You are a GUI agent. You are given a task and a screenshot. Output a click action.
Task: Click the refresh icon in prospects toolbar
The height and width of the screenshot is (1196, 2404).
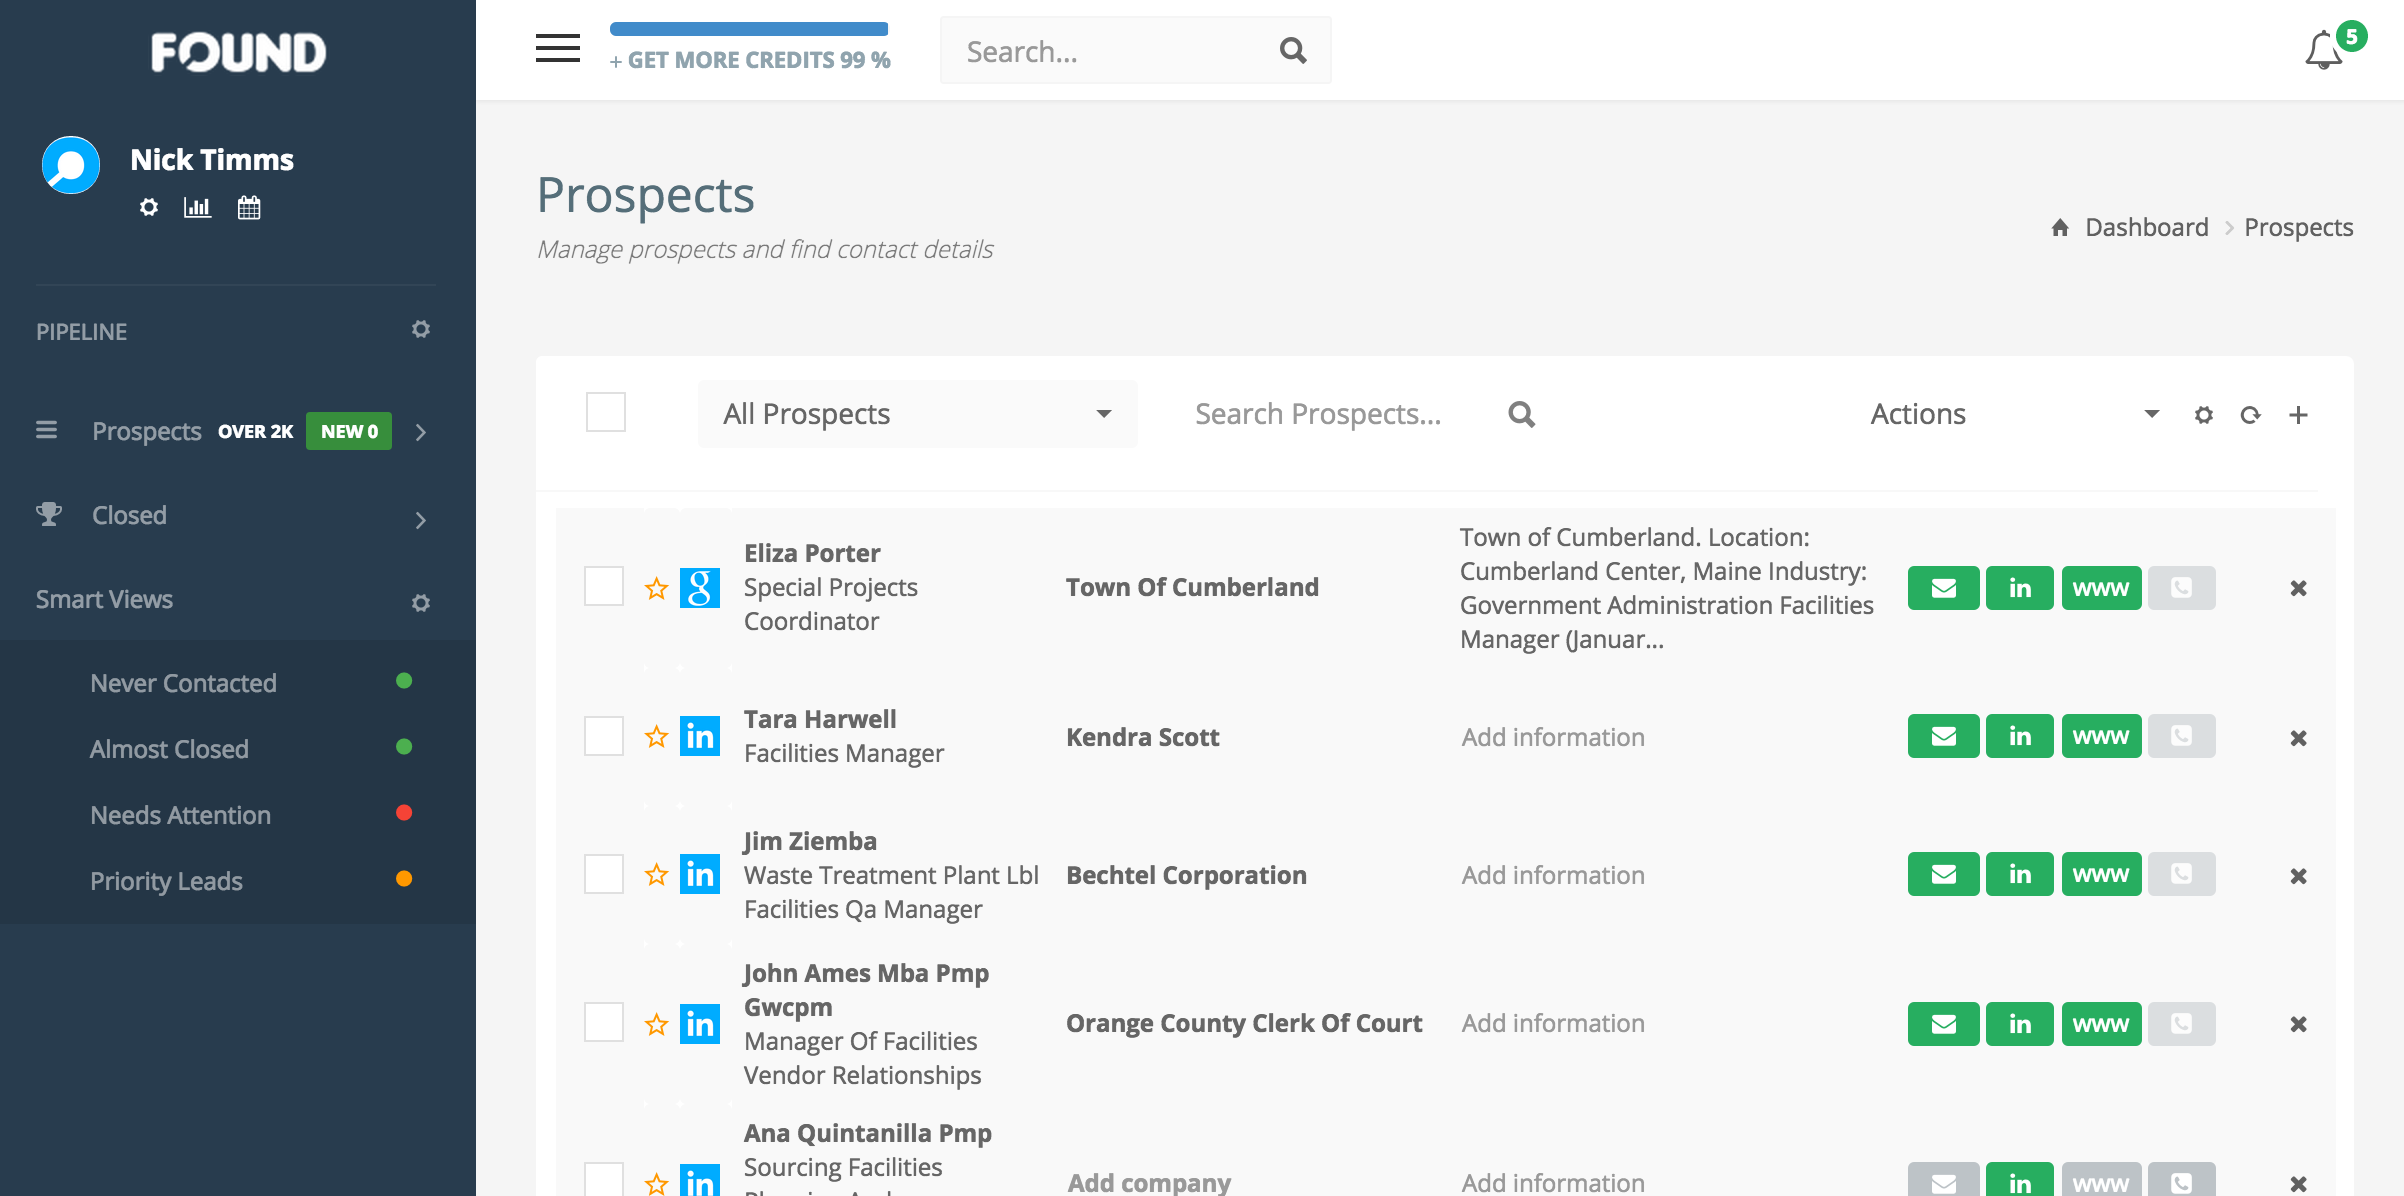2250,415
